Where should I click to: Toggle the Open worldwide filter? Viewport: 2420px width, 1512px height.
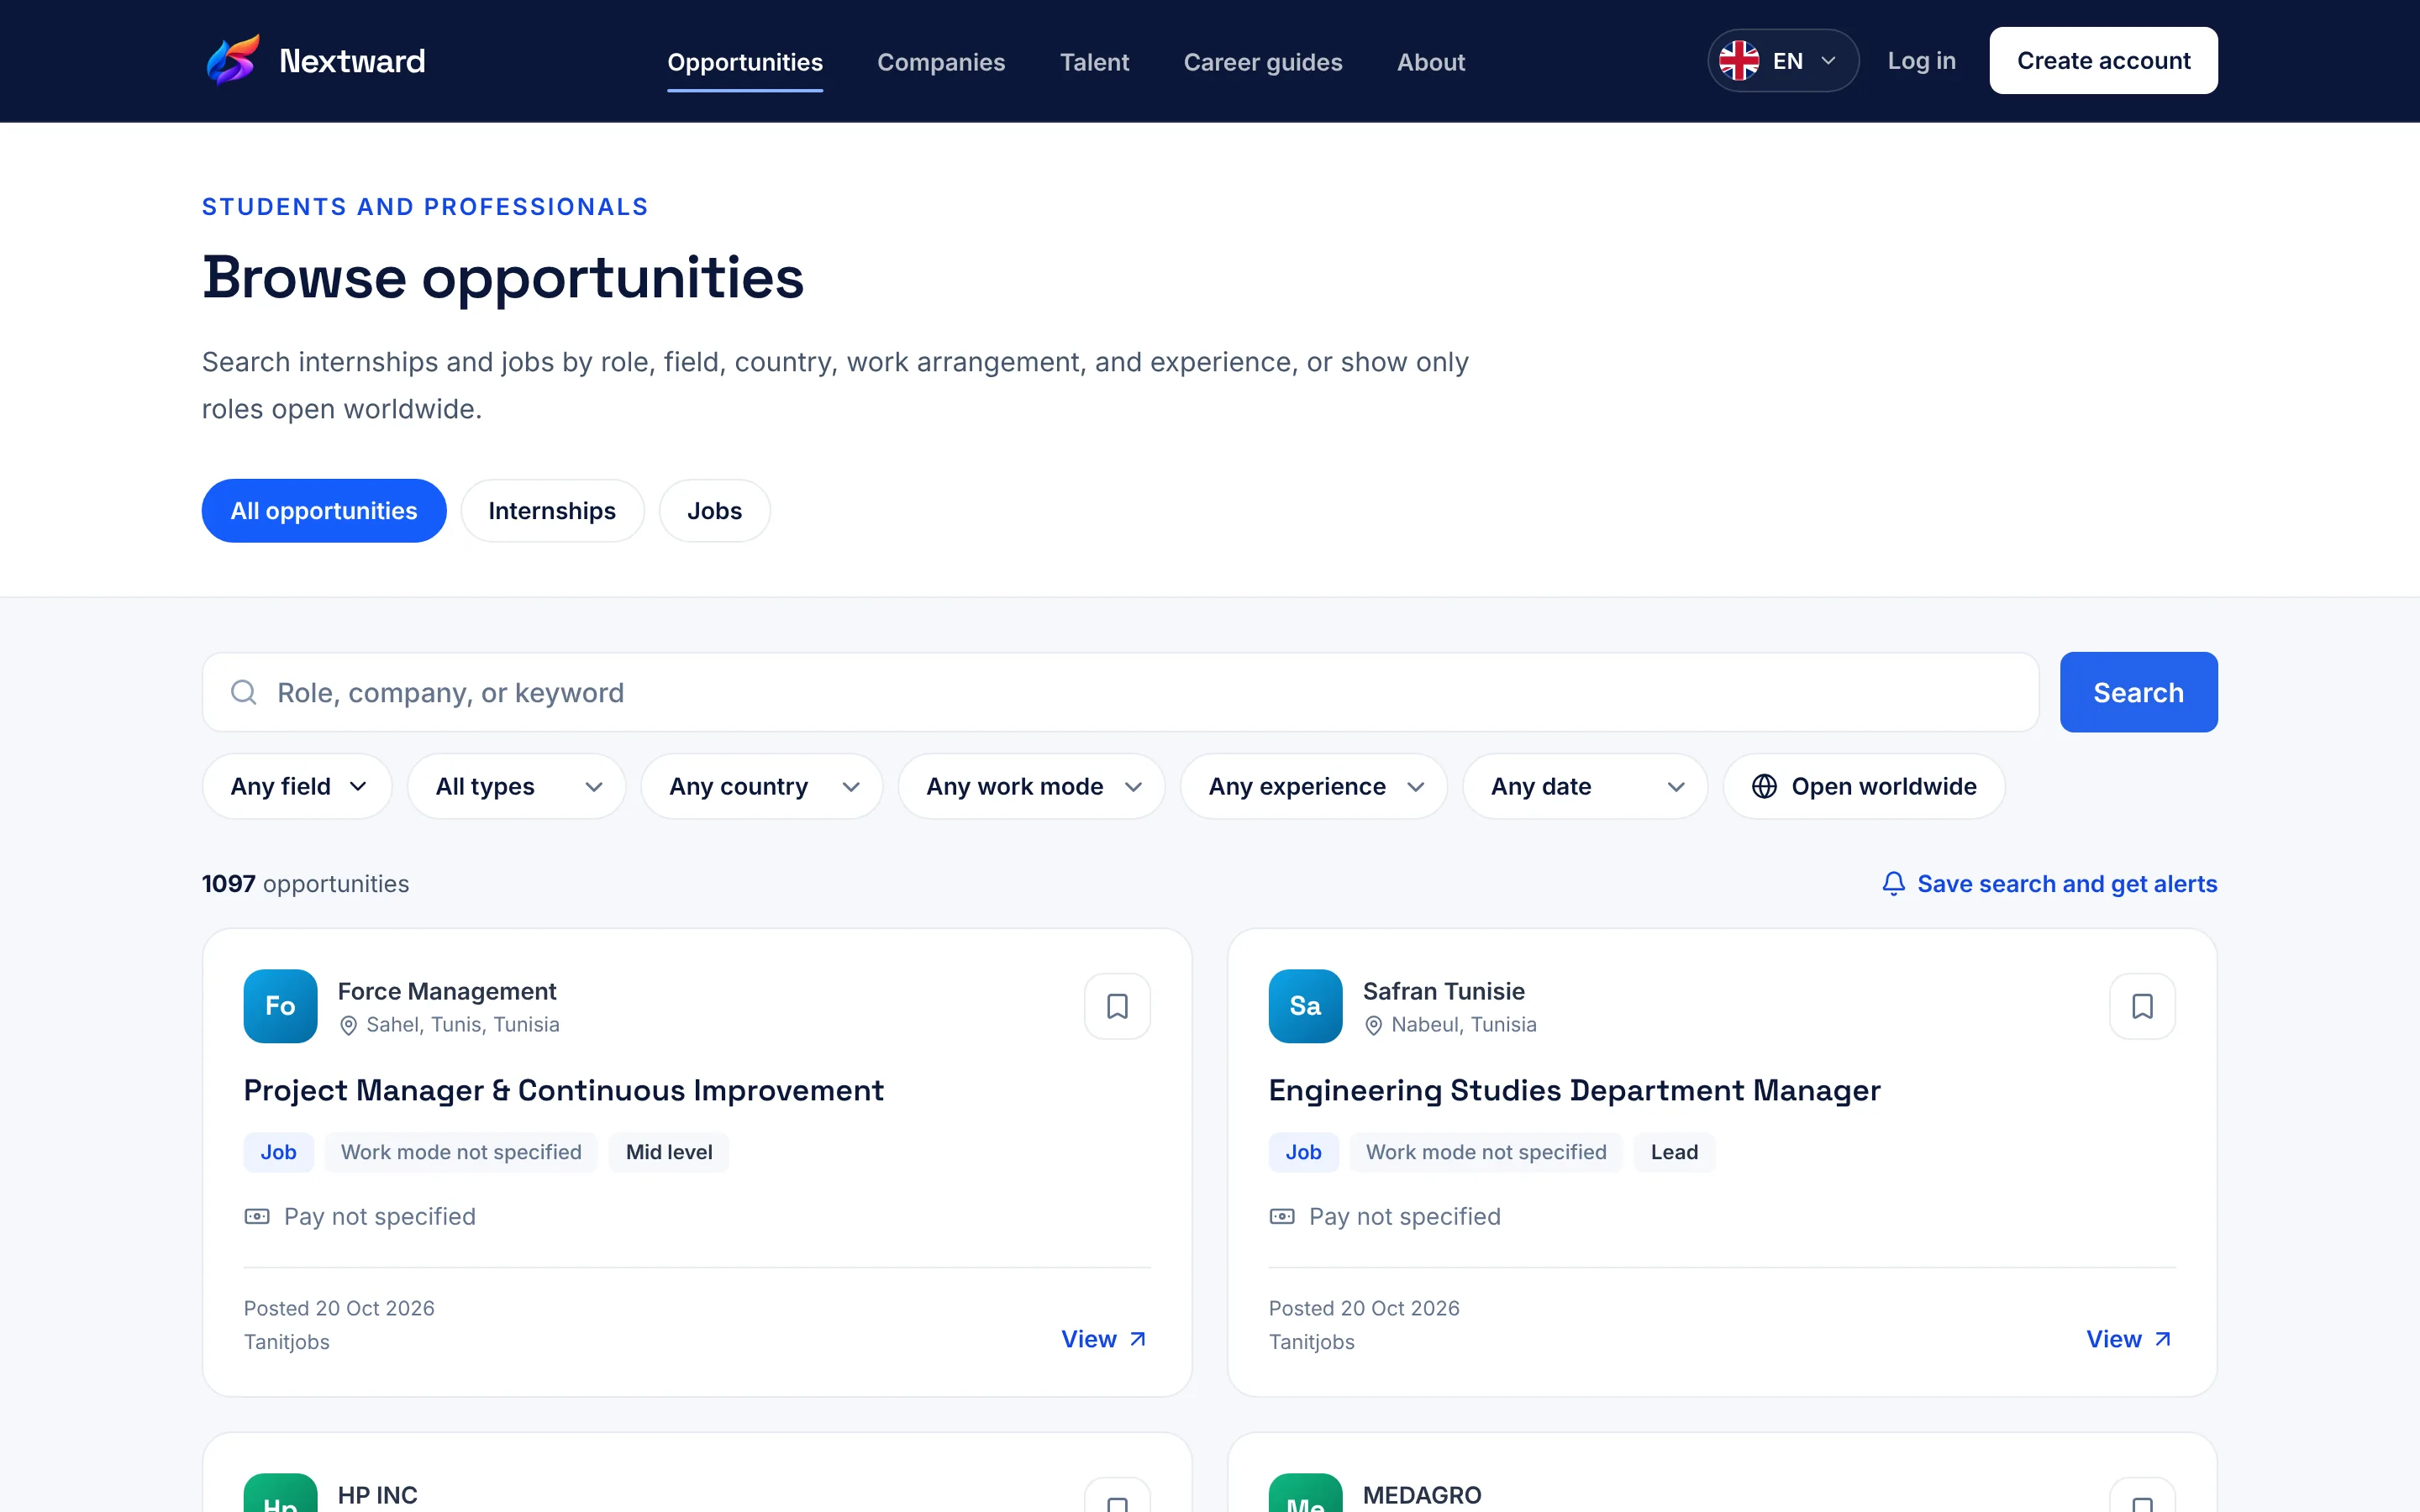tap(1863, 787)
